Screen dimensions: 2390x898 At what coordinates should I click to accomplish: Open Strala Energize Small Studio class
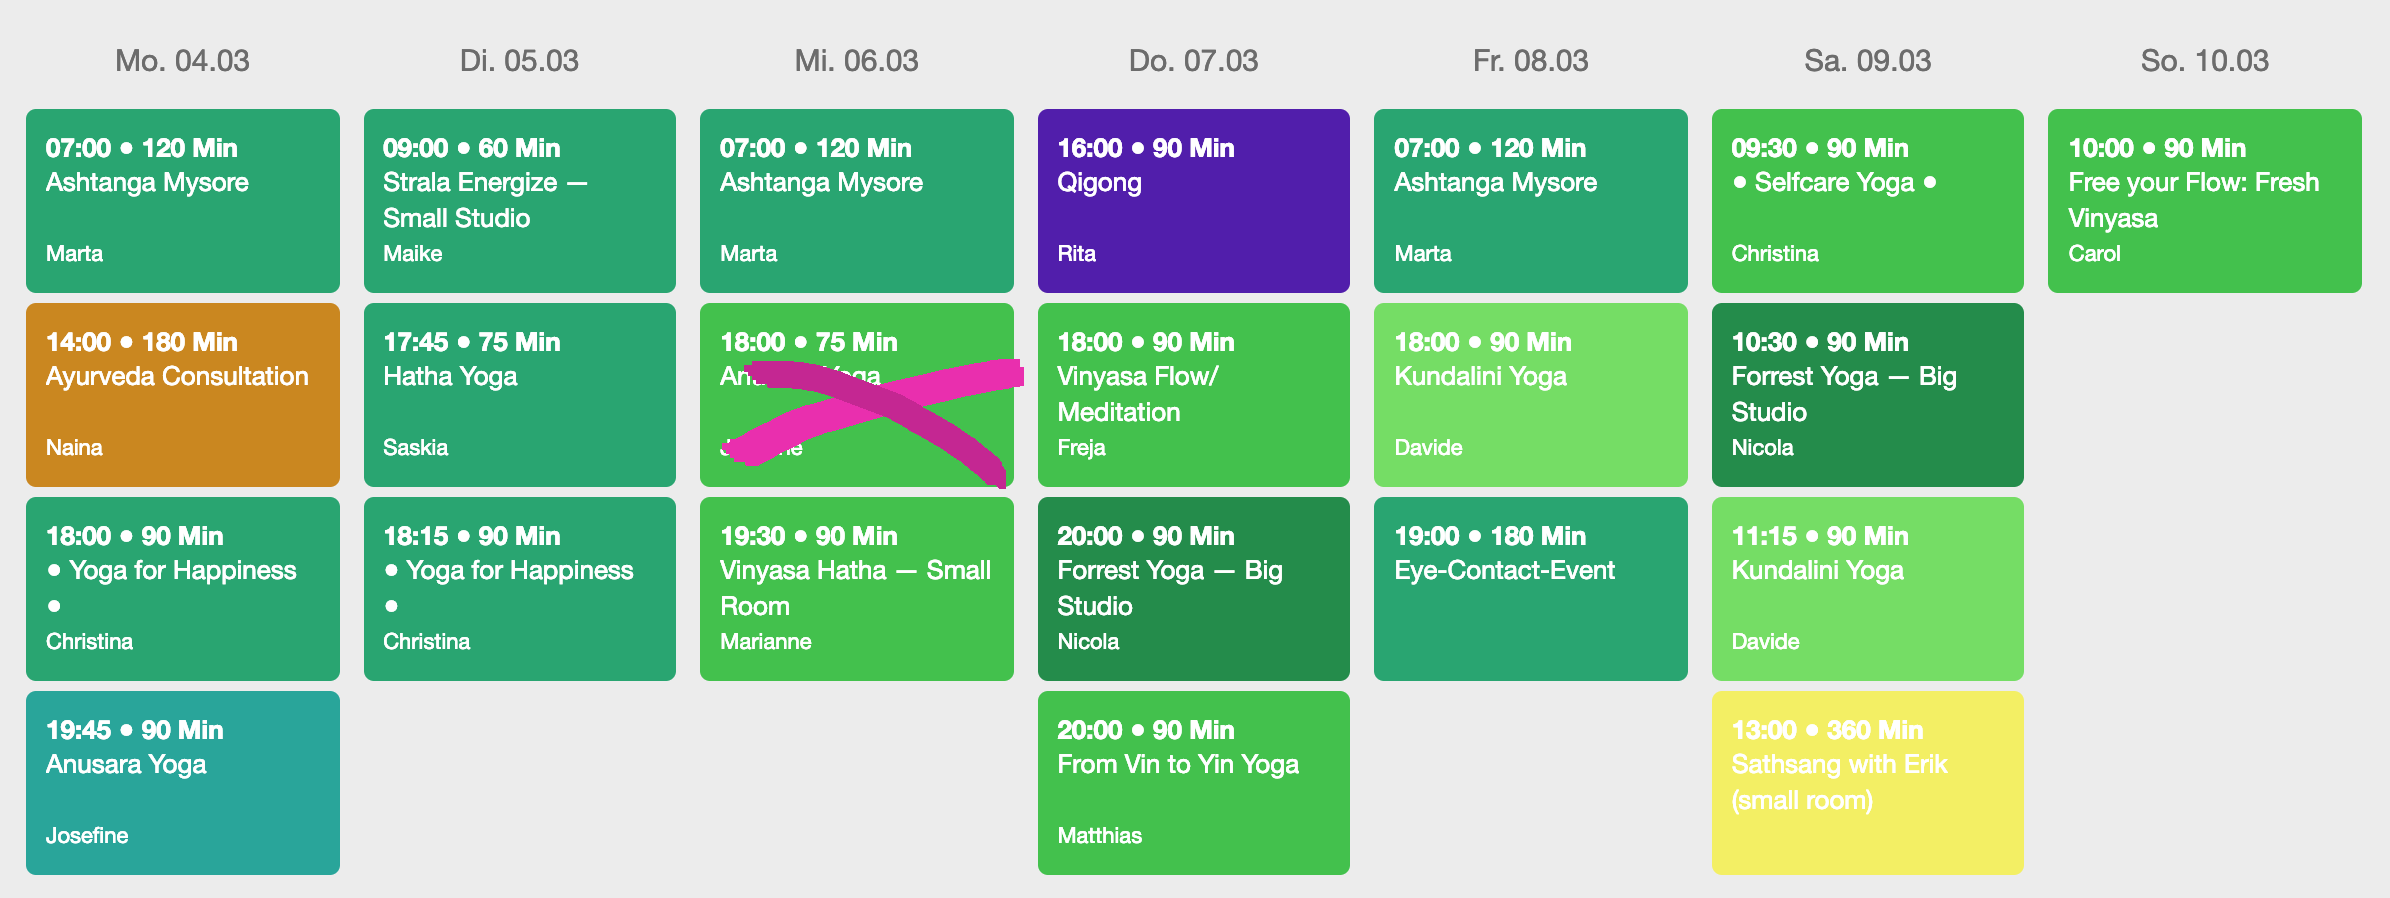click(520, 201)
